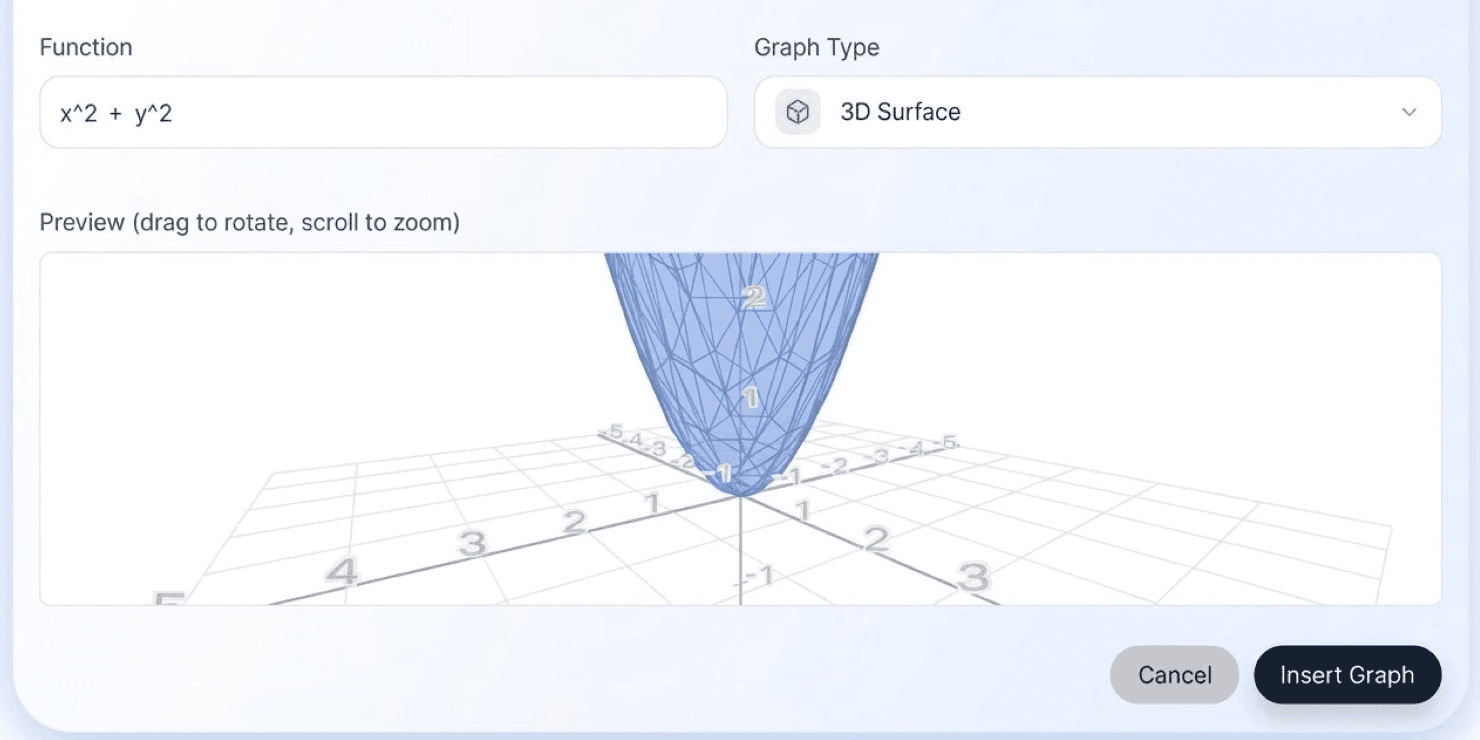Image resolution: width=1480 pixels, height=740 pixels.
Task: Click the "2" label on the front-left axis
Action: click(x=573, y=522)
